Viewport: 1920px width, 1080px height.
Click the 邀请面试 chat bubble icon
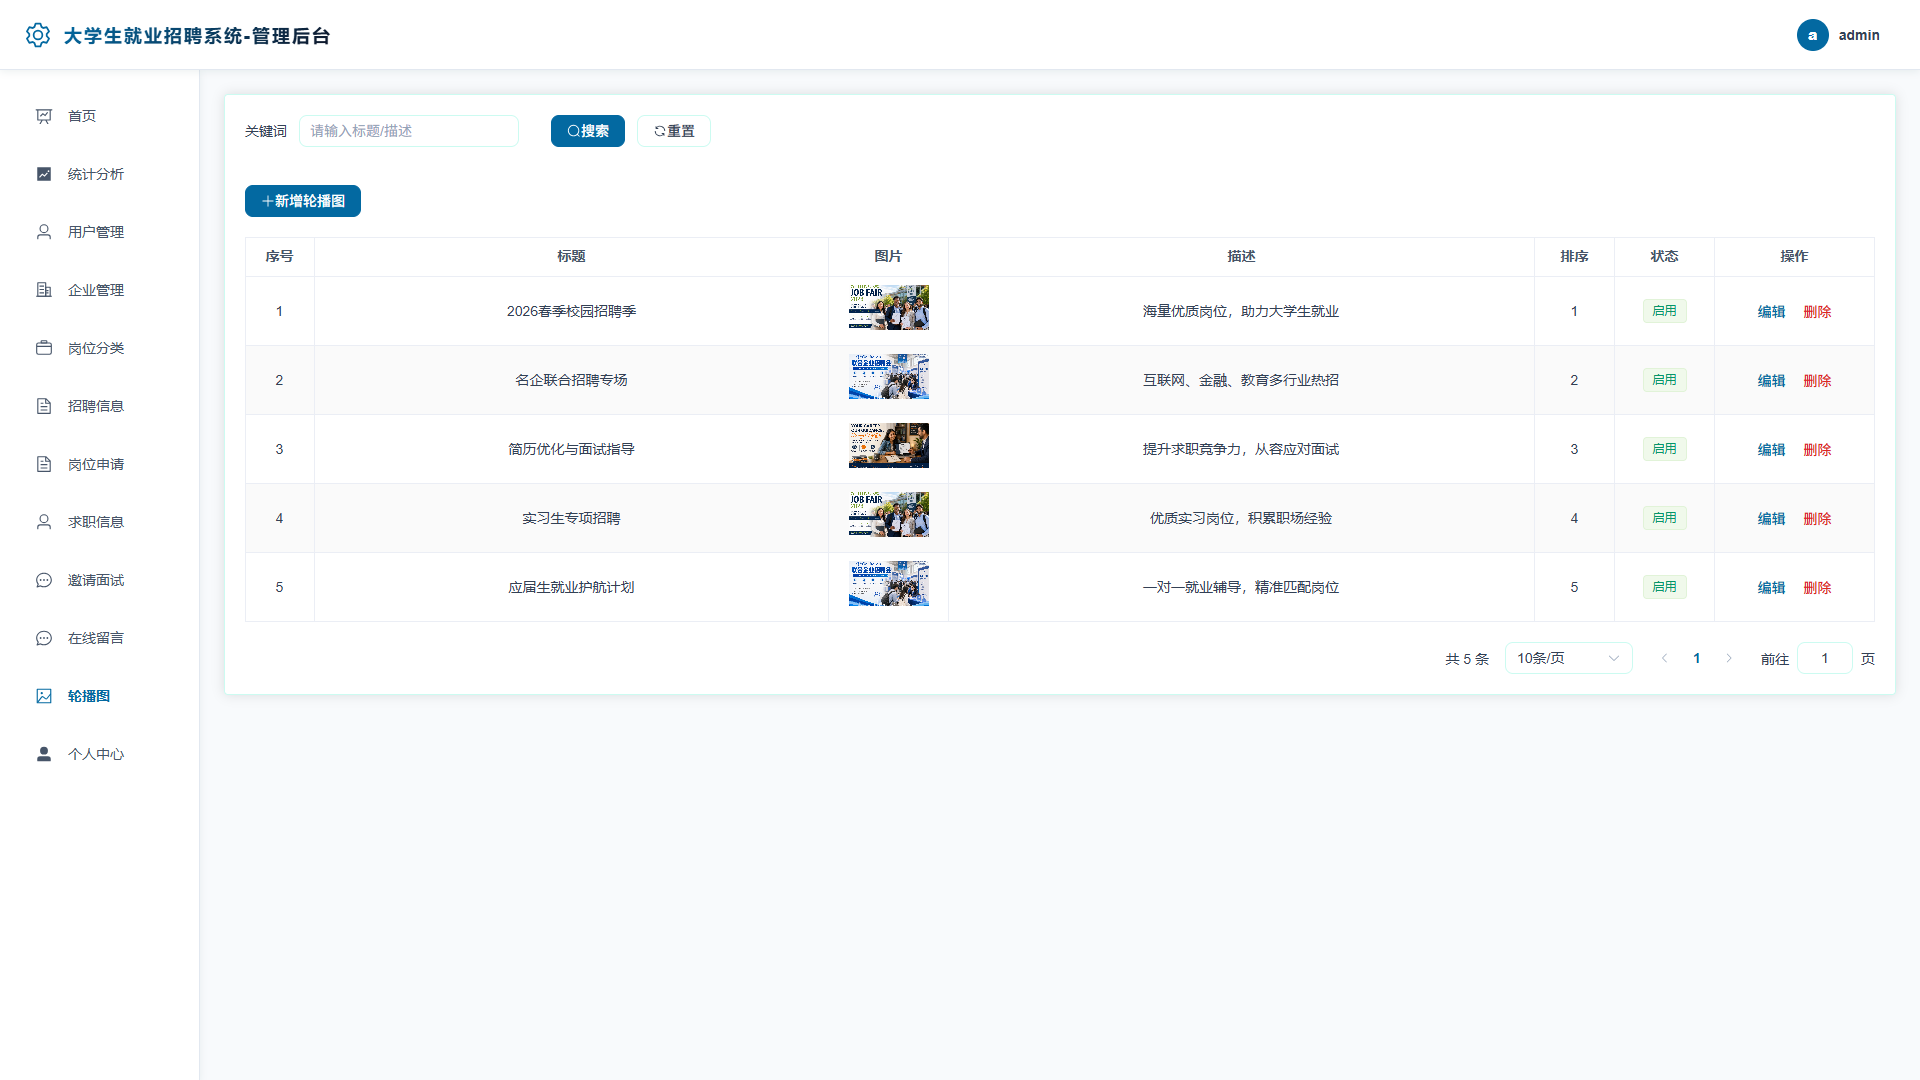click(44, 580)
